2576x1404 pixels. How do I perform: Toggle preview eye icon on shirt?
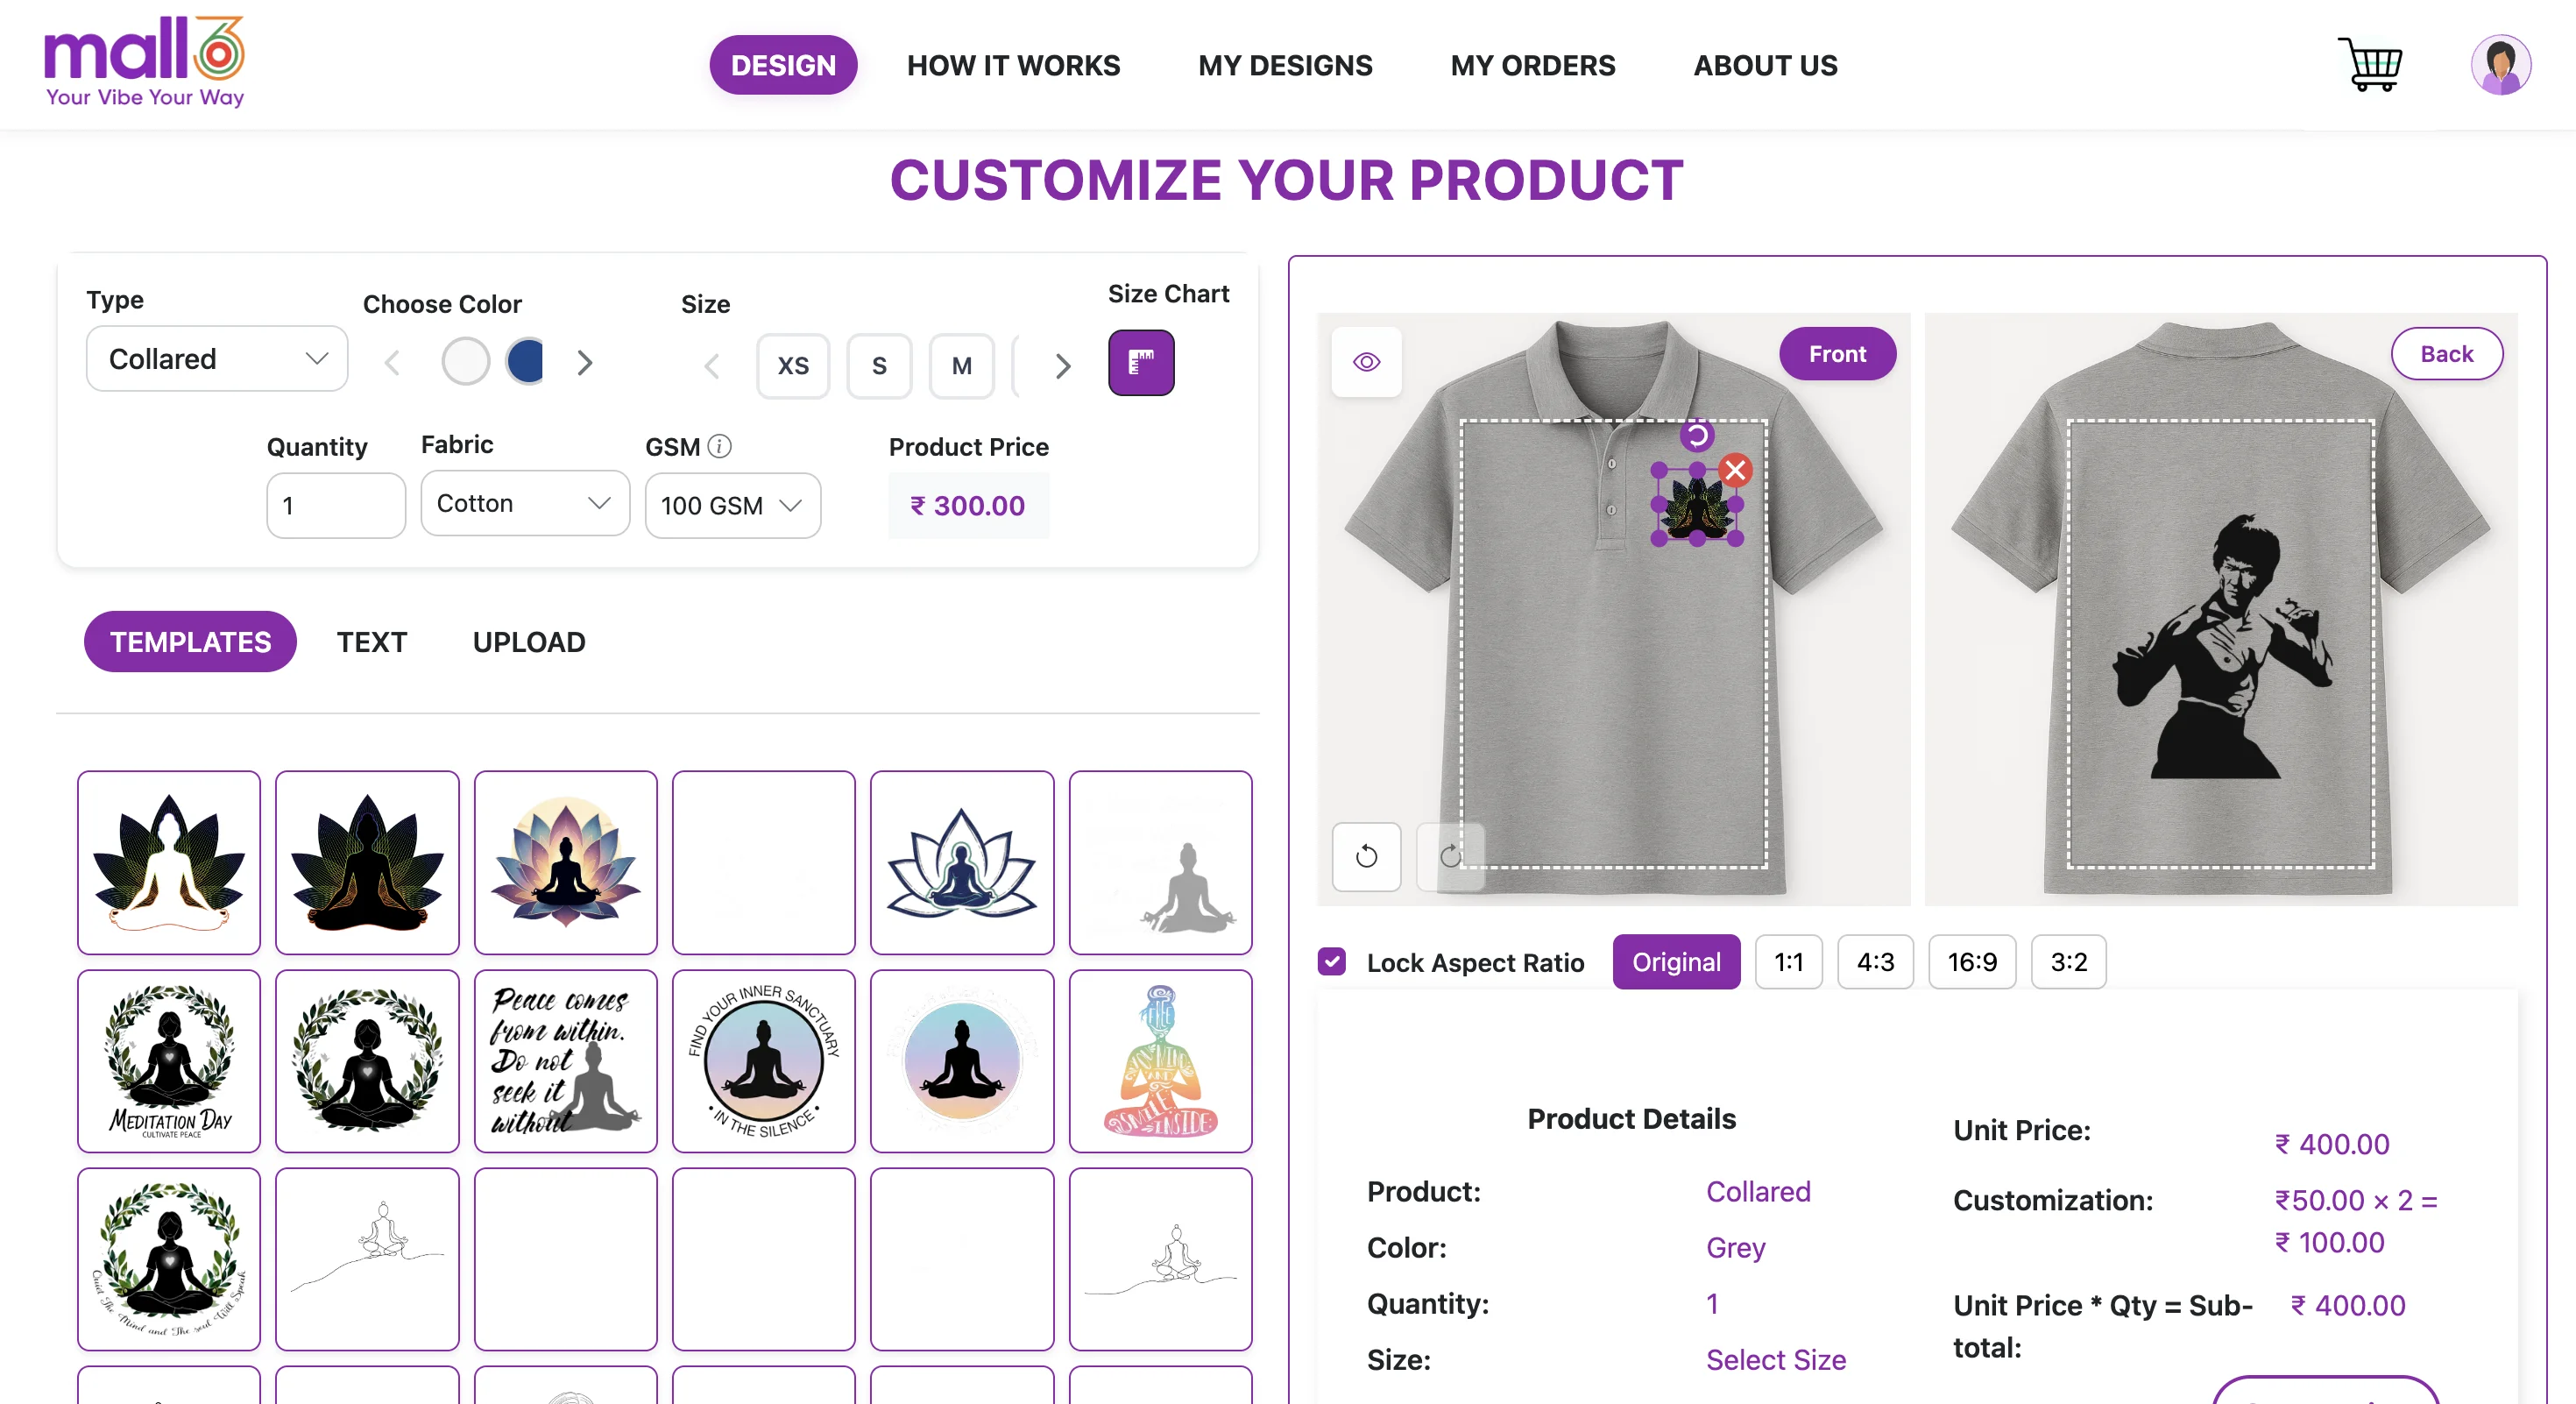(1366, 362)
